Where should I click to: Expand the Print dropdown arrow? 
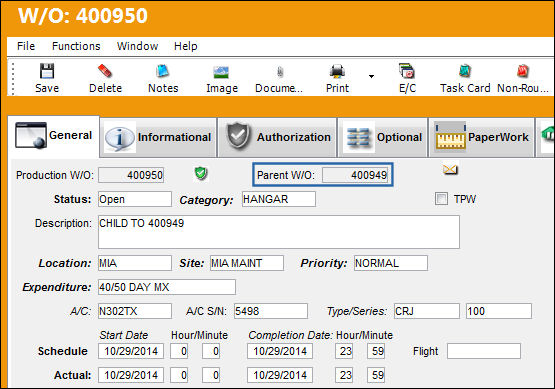pos(371,76)
